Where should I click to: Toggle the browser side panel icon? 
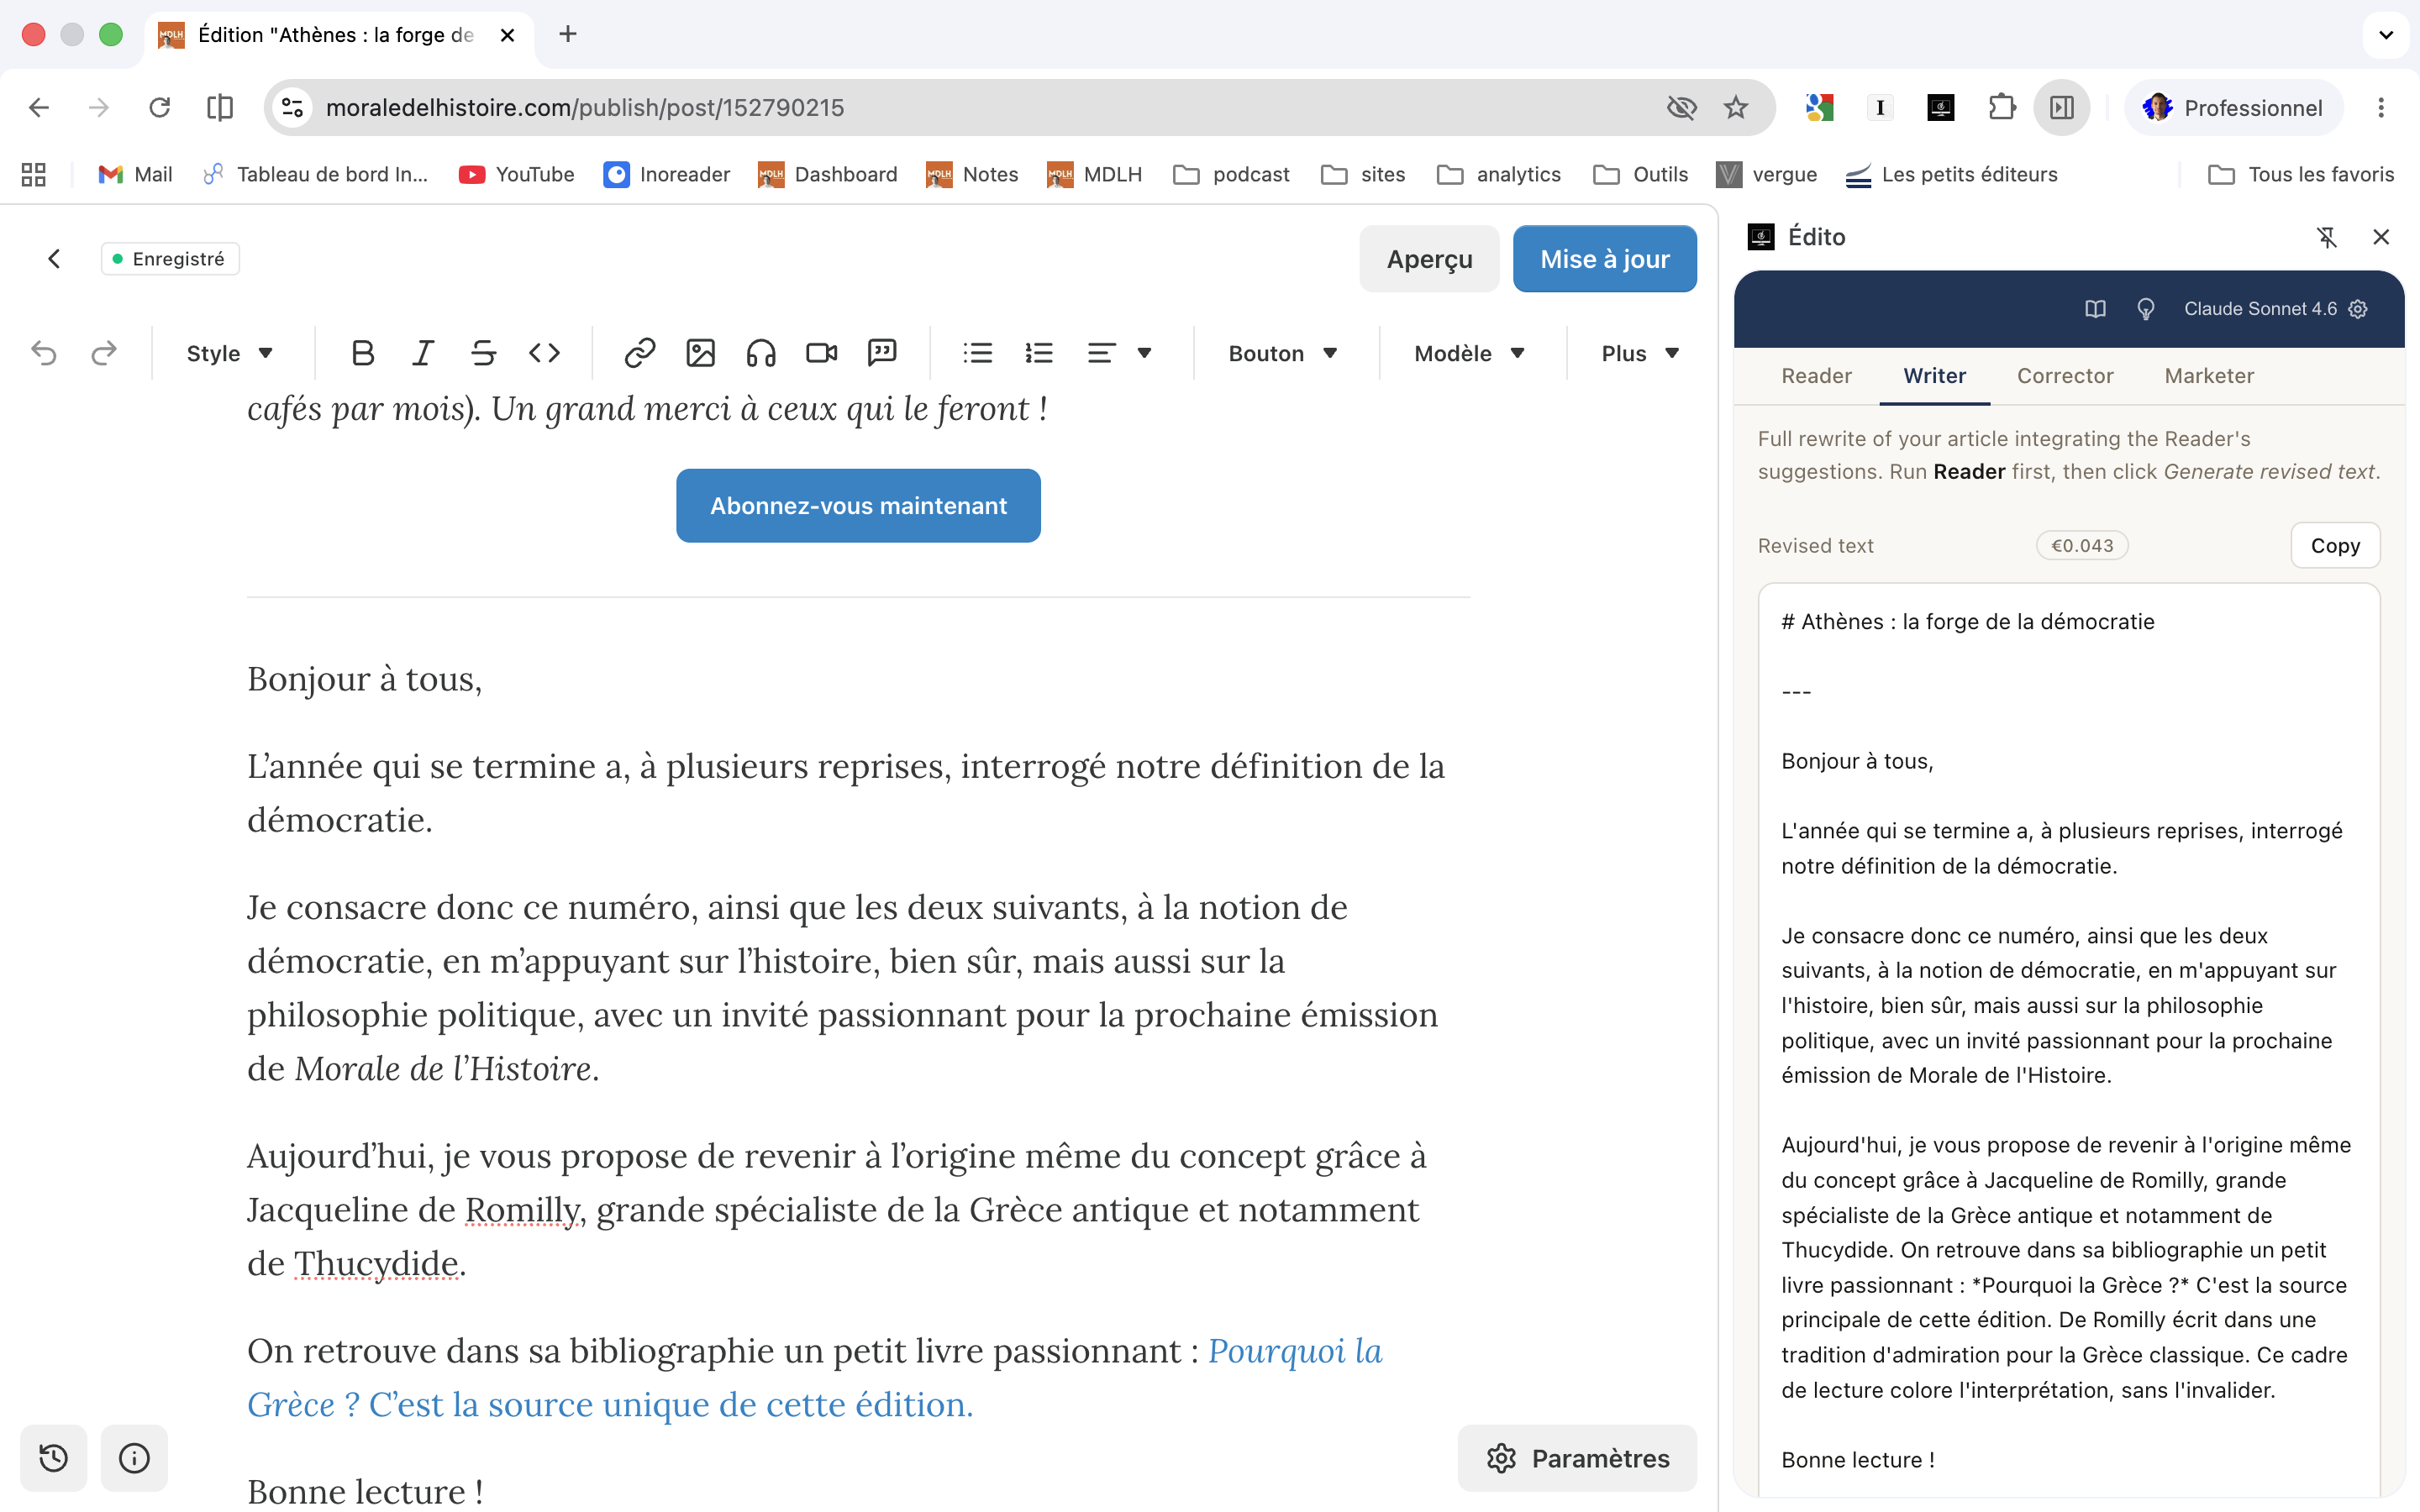[2062, 108]
